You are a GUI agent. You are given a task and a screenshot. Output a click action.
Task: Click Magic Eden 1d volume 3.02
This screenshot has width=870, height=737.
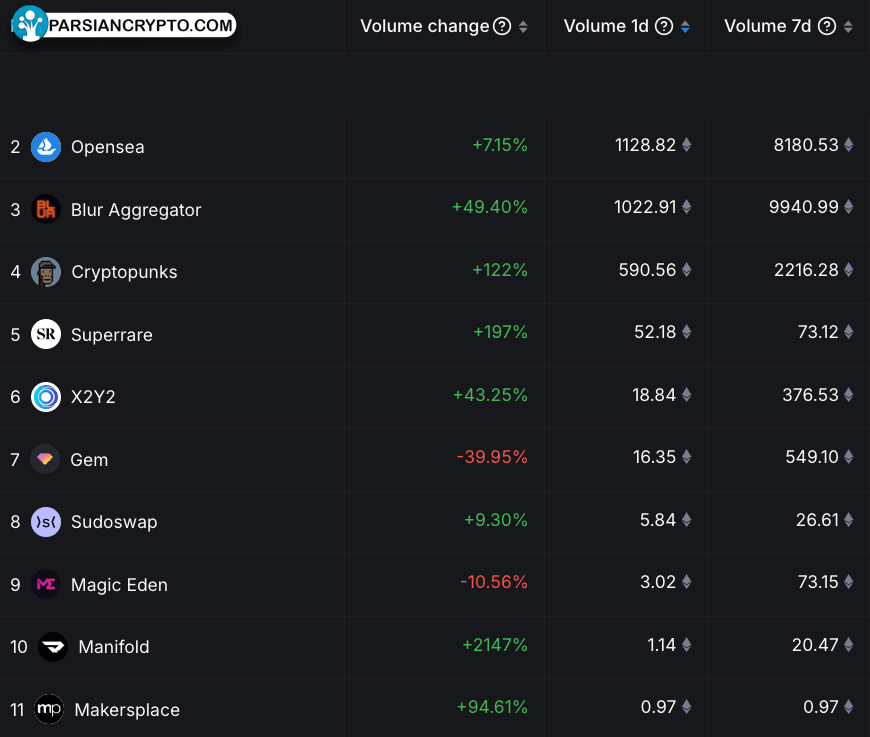[658, 582]
